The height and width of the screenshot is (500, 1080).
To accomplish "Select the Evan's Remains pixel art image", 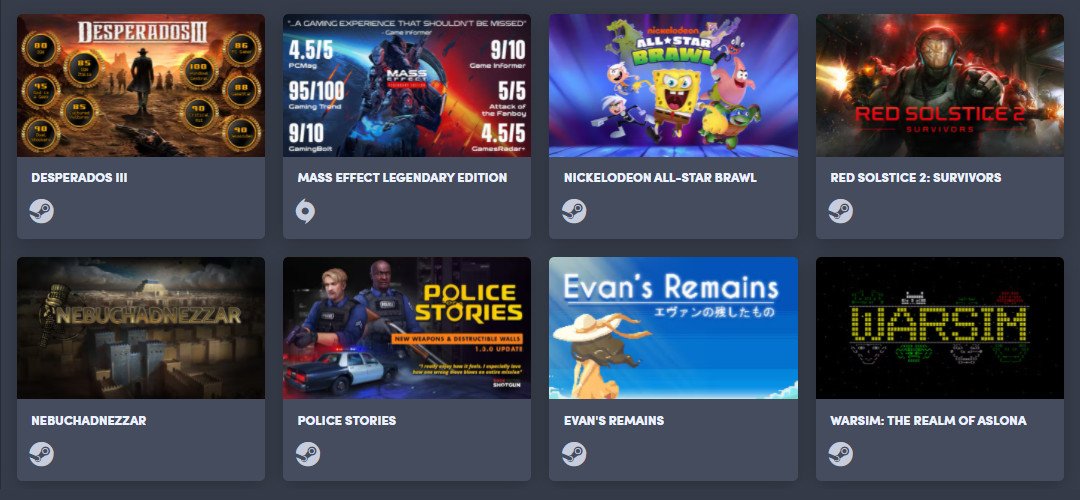I will pos(673,328).
